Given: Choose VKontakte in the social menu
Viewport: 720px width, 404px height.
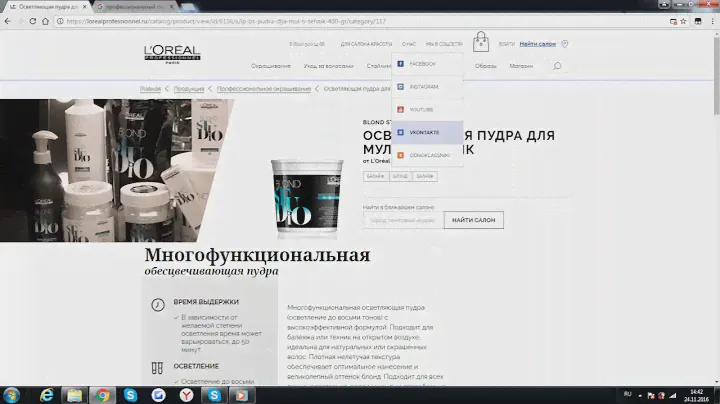Looking at the screenshot, I should 428,132.
